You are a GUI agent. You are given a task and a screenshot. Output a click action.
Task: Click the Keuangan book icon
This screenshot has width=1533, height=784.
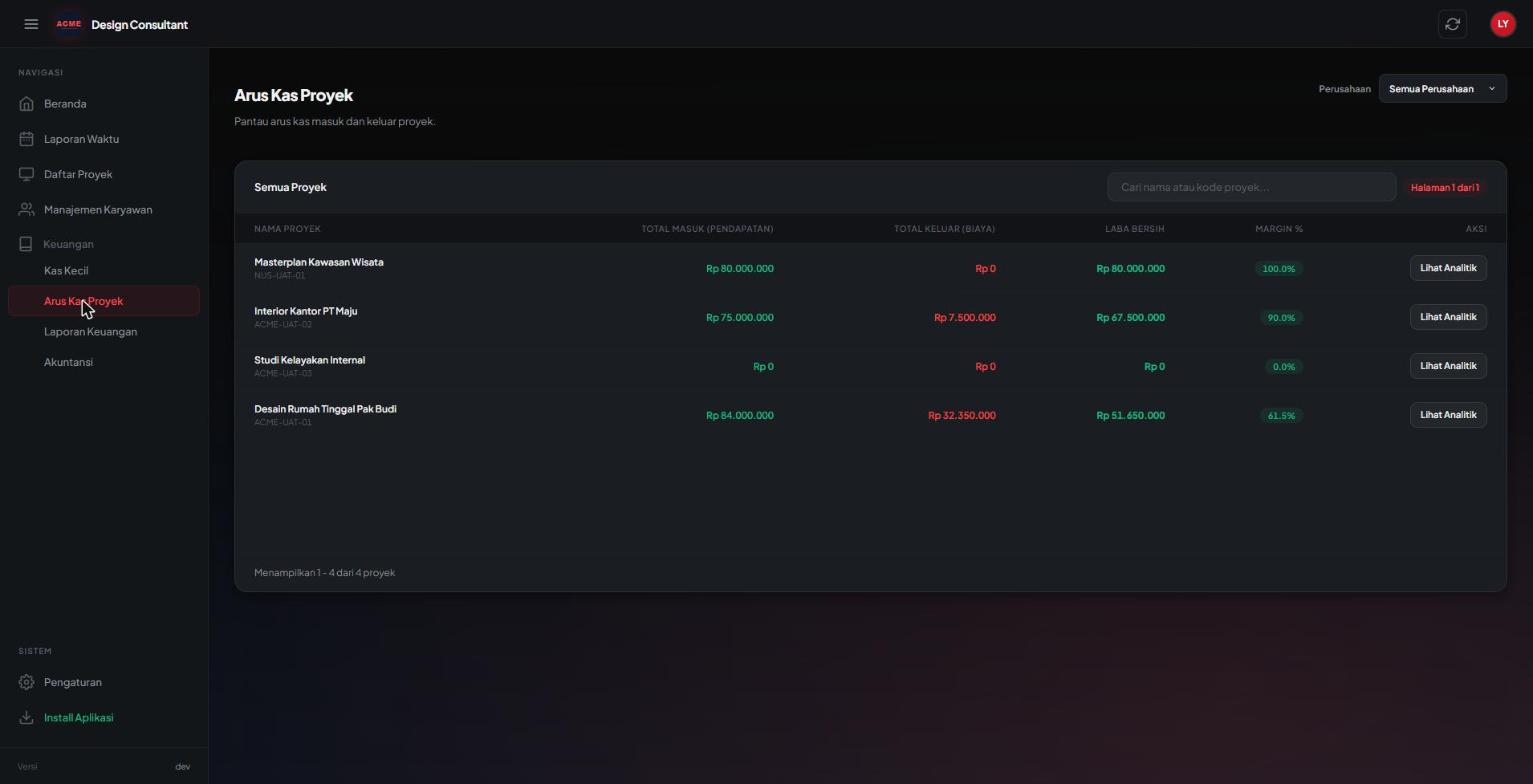[x=26, y=244]
